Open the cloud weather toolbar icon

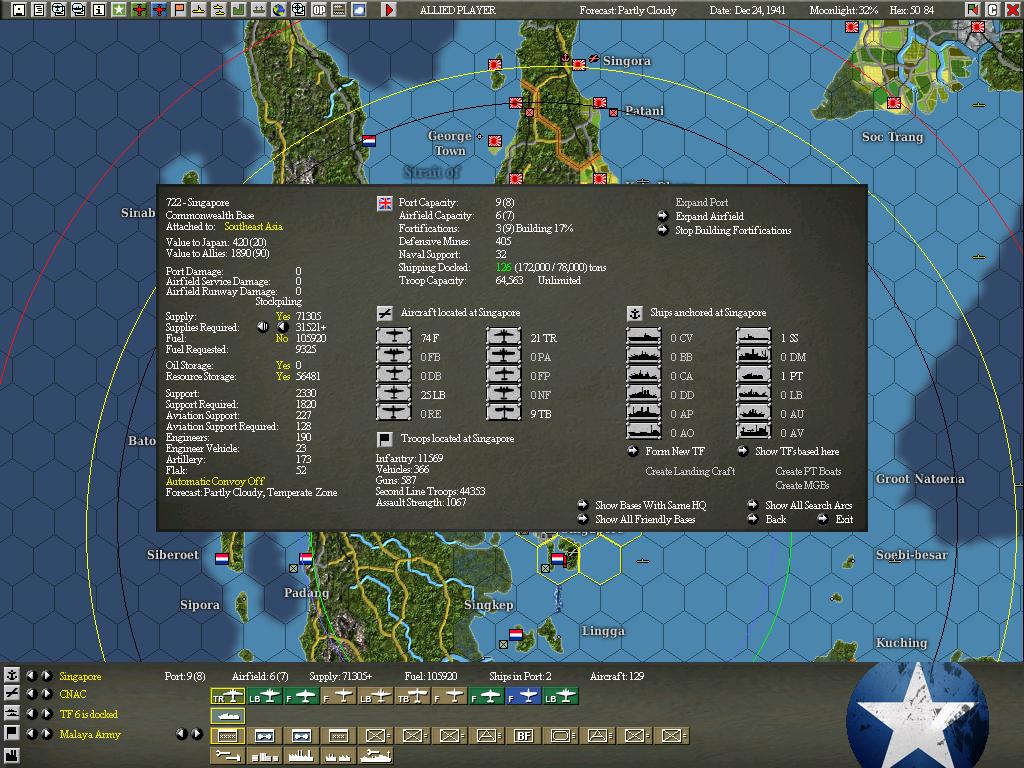coord(359,9)
